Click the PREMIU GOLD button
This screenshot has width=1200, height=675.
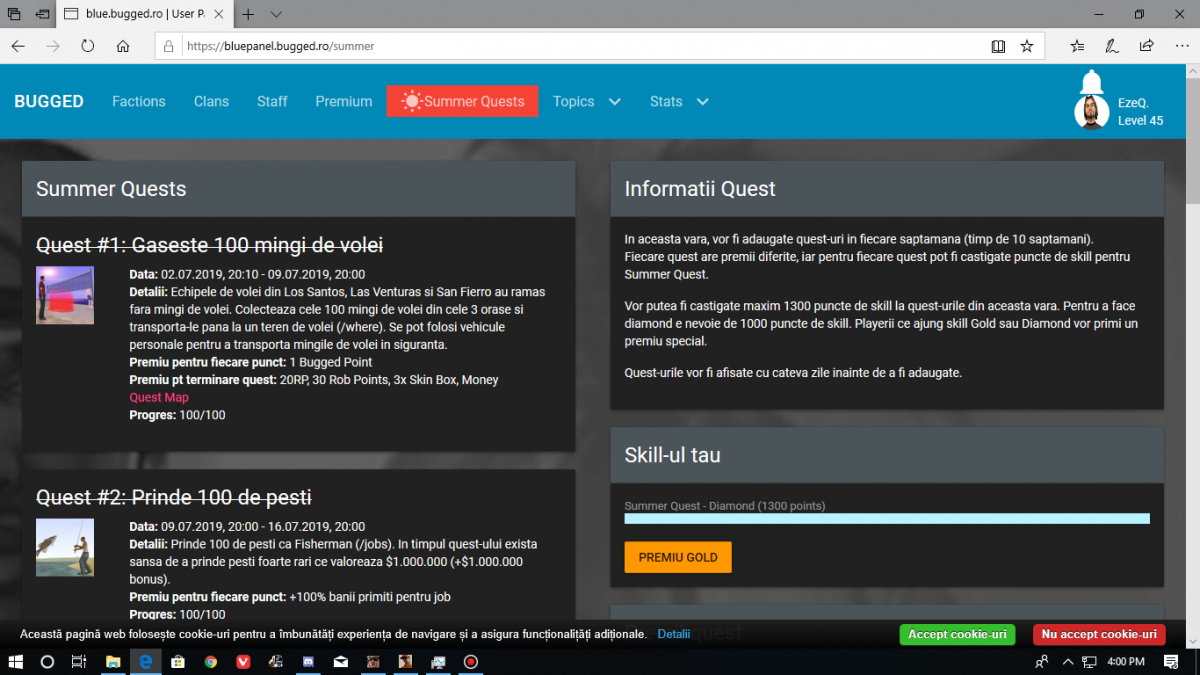click(x=678, y=557)
